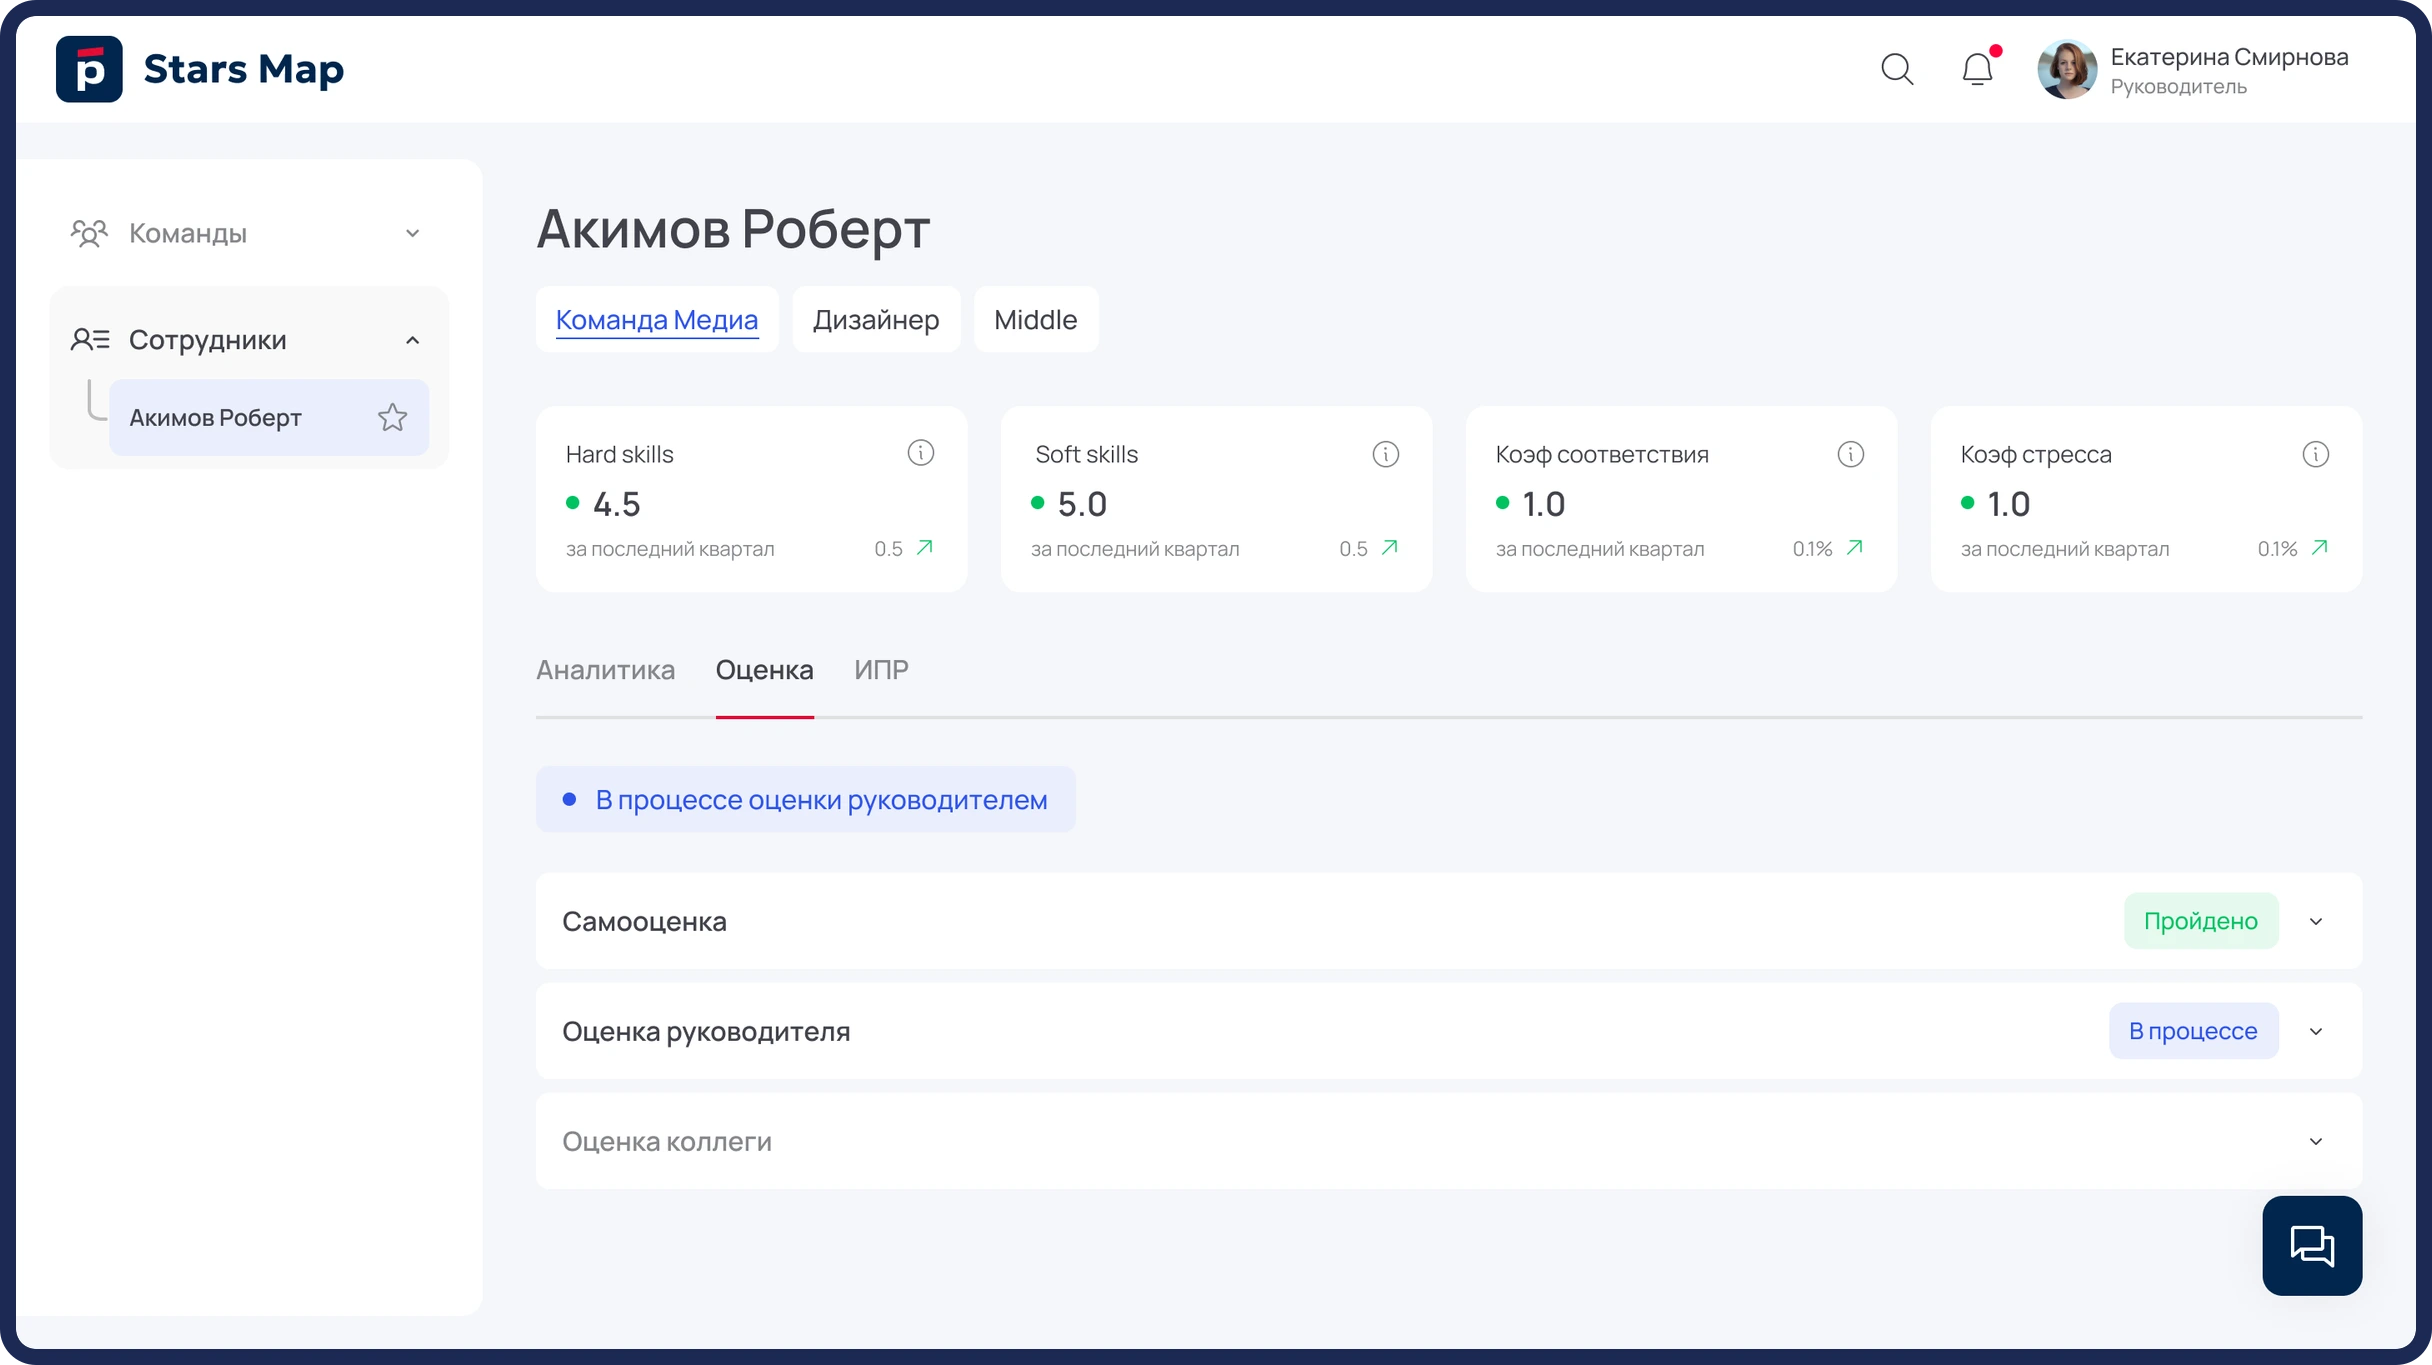
Task: Click Soft skills trend arrow icon
Action: [1390, 547]
